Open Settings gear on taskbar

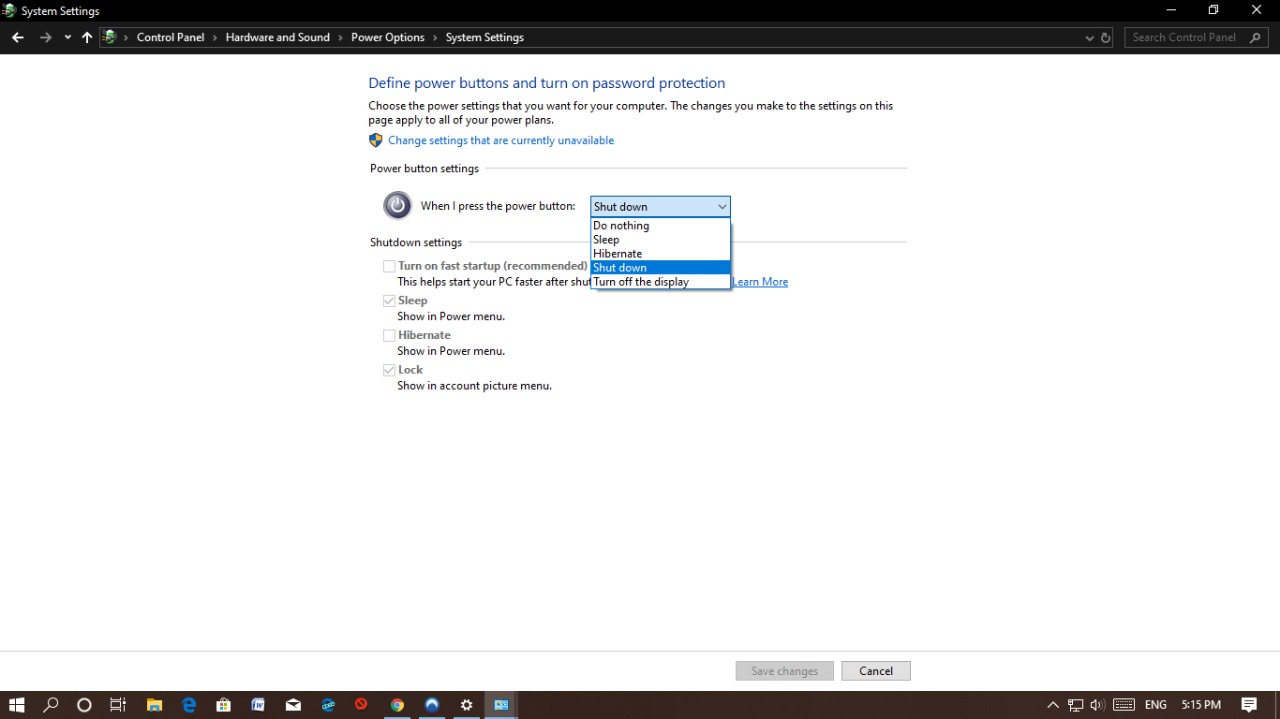point(466,705)
